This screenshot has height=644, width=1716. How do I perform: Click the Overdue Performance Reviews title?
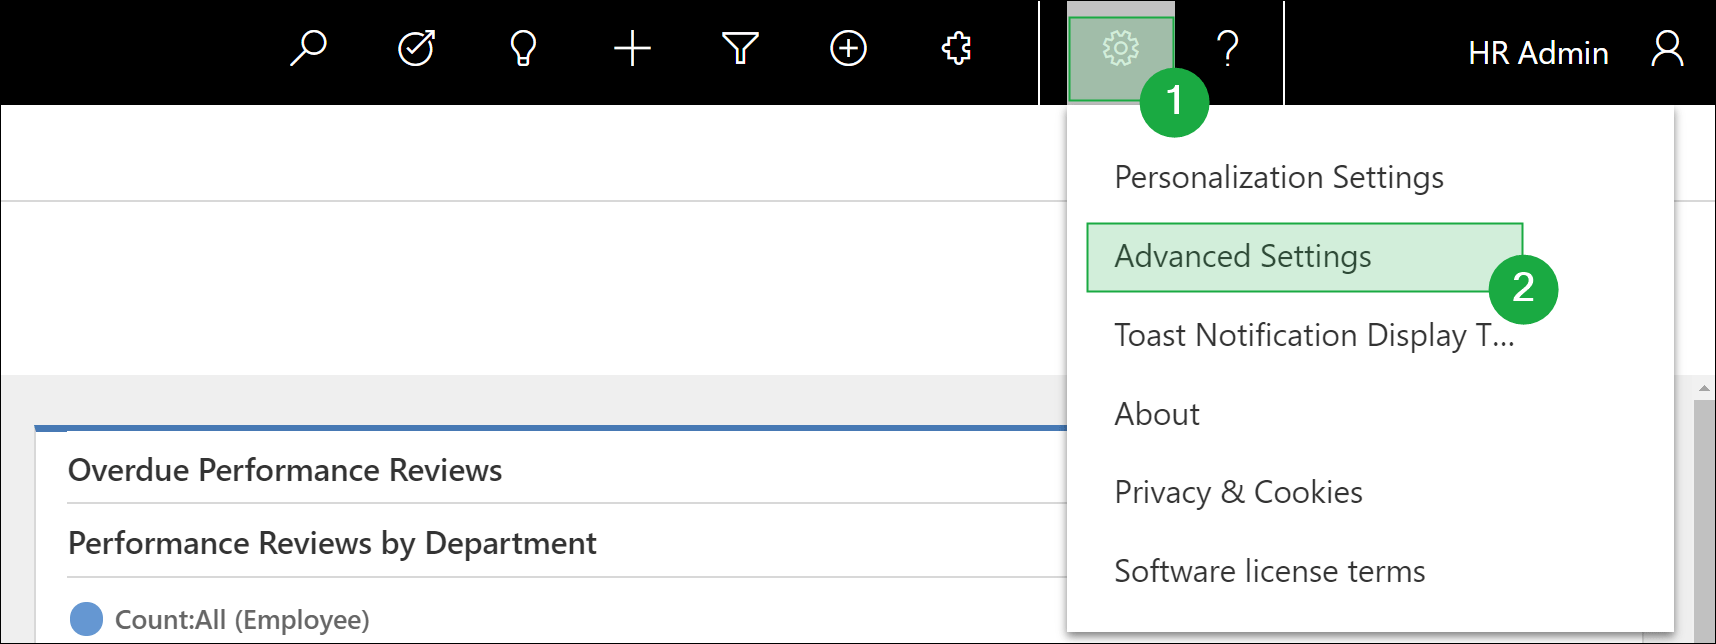click(x=285, y=470)
